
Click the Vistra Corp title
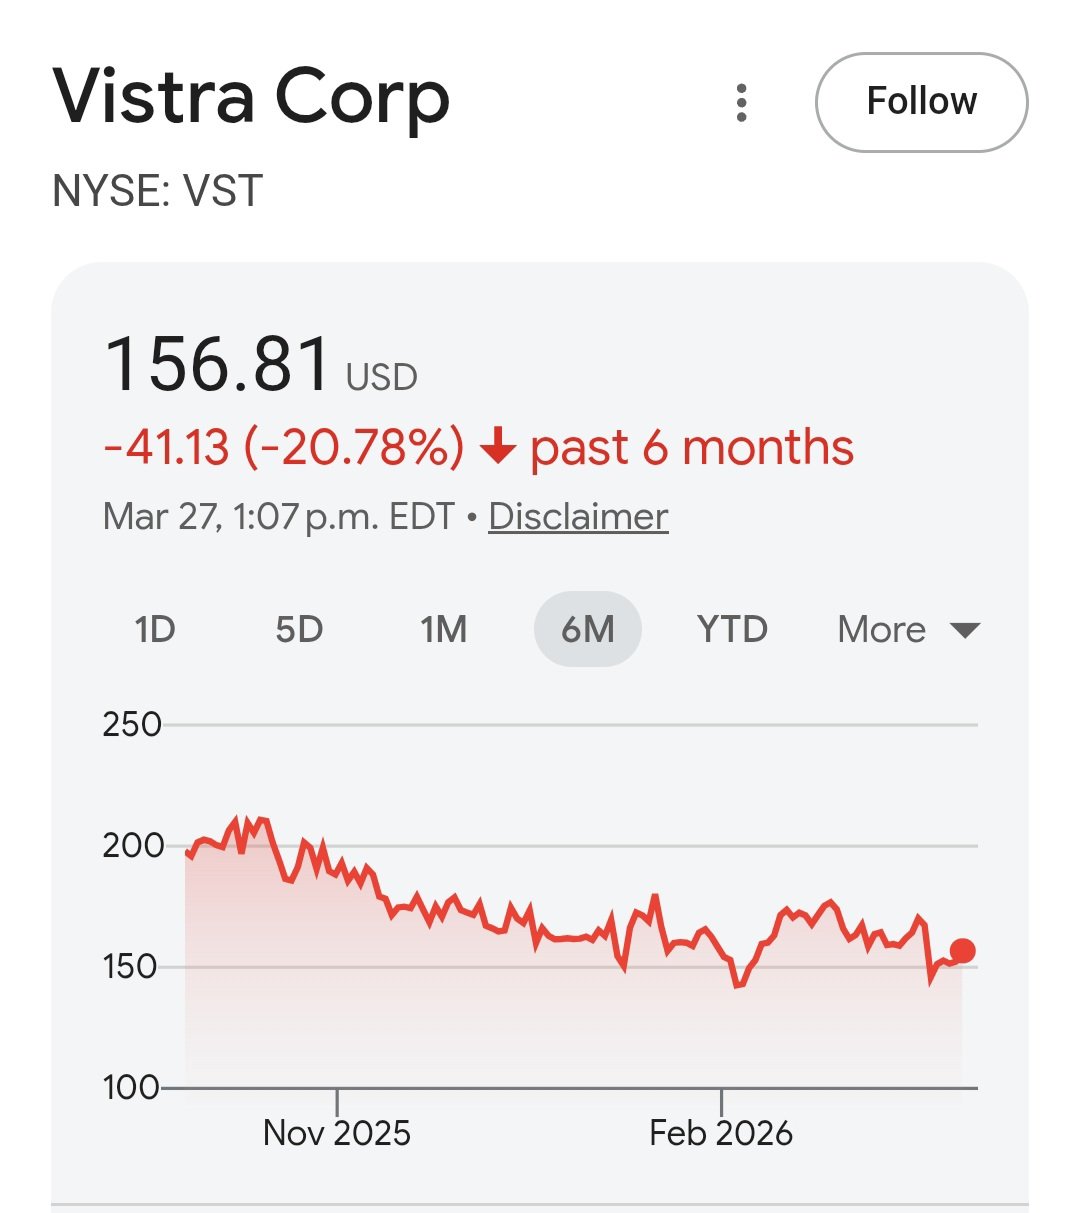point(251,98)
